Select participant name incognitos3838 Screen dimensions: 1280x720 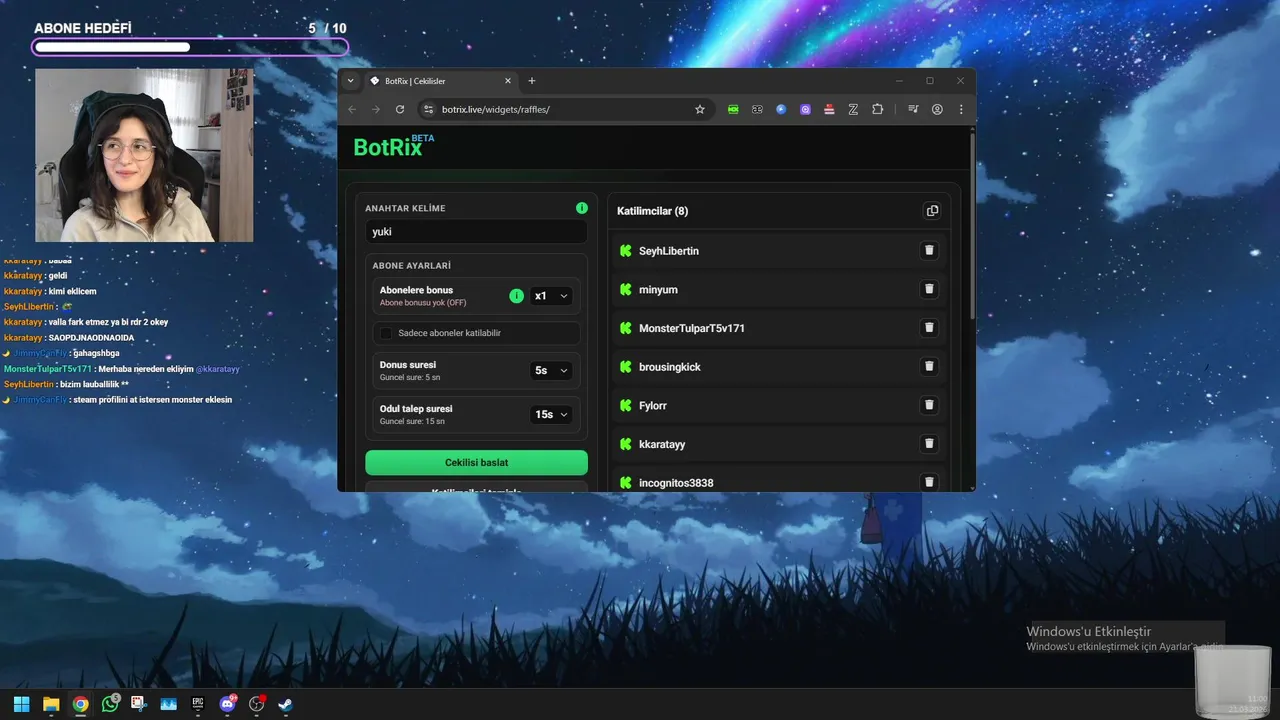[x=676, y=483]
